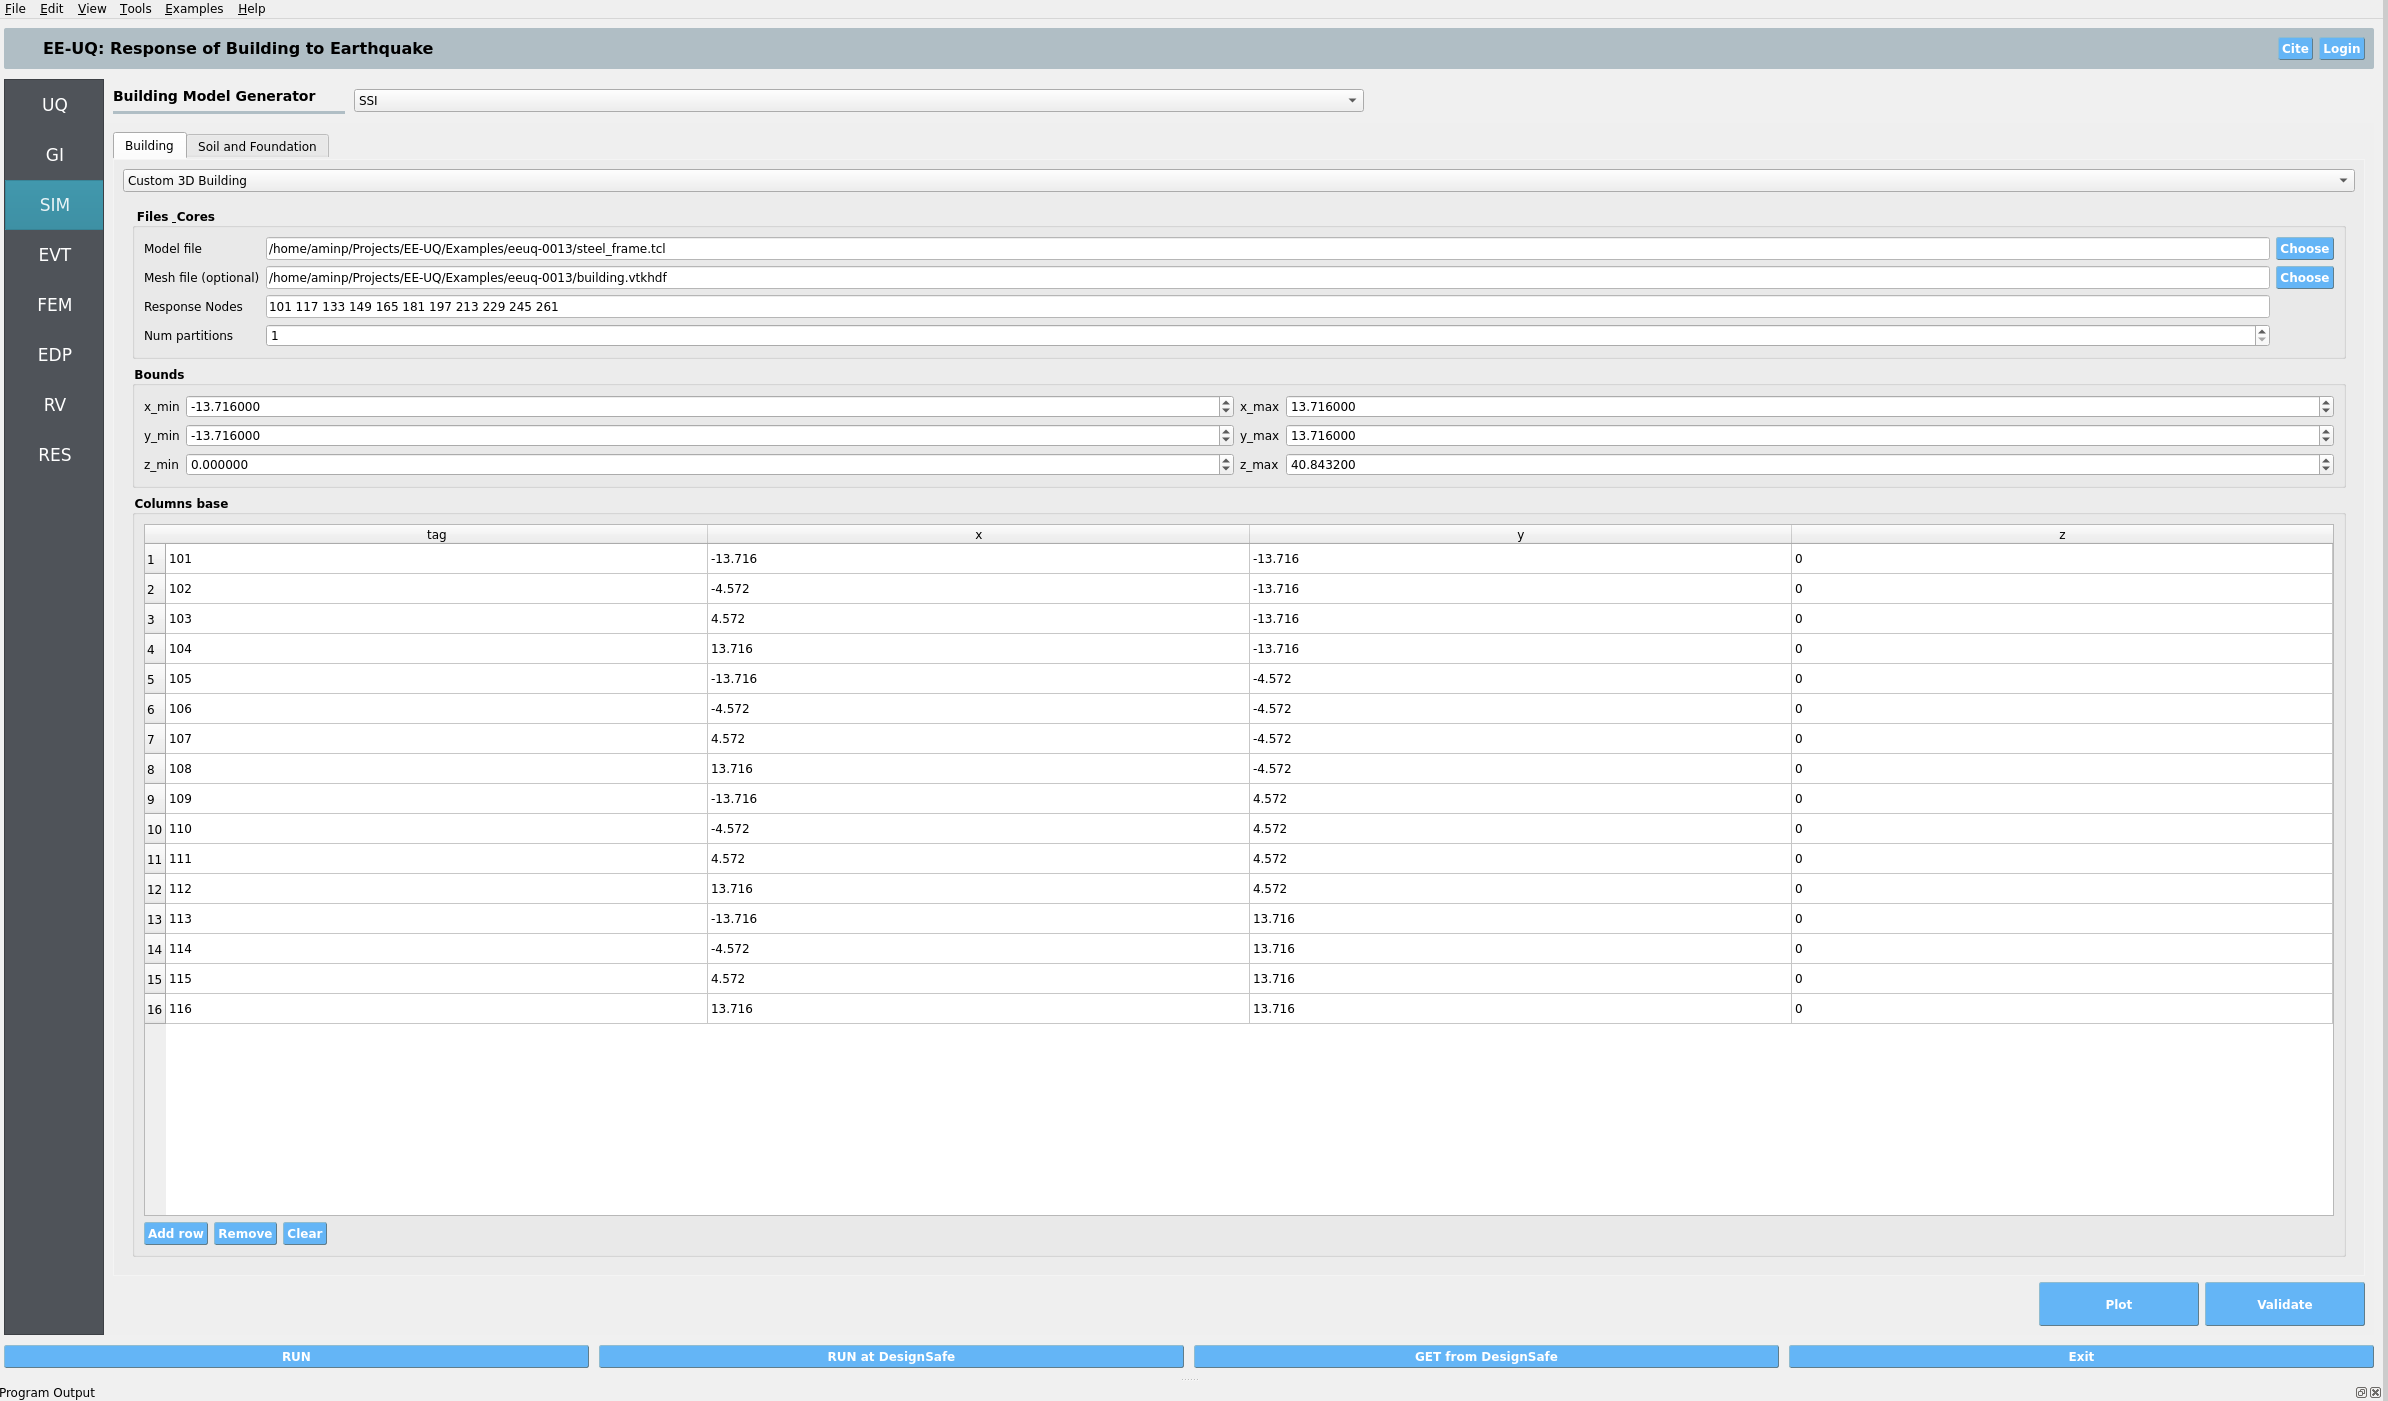Show the RES results section

54,455
